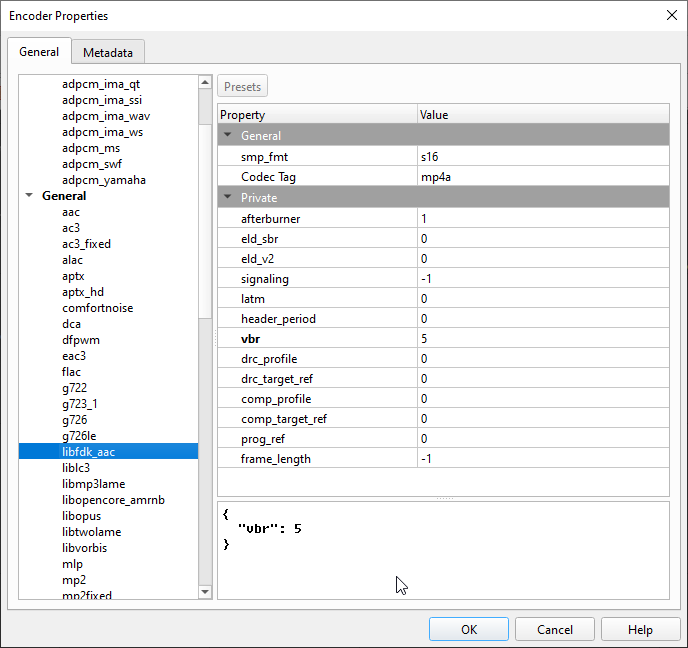Confirm with the OK button
This screenshot has height=648, width=688.
[469, 630]
